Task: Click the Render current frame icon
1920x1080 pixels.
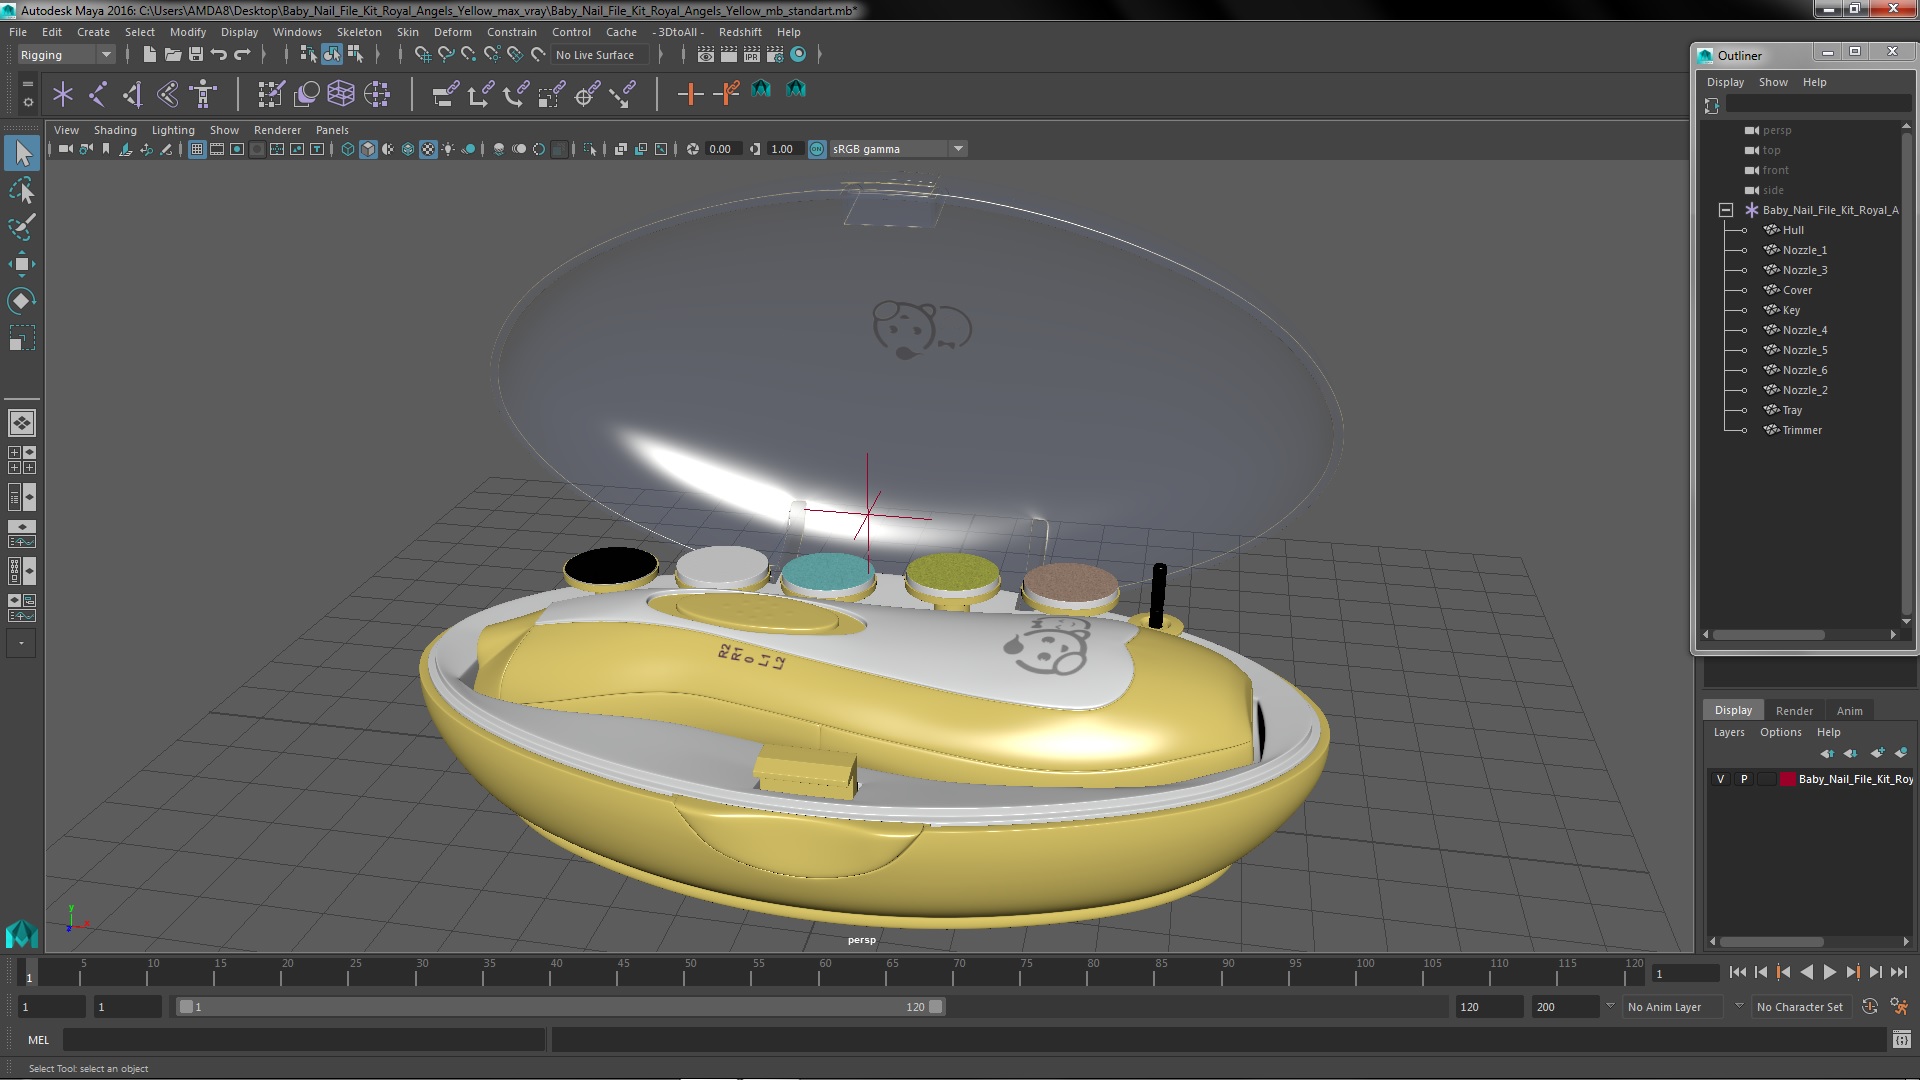Action: pos(729,55)
